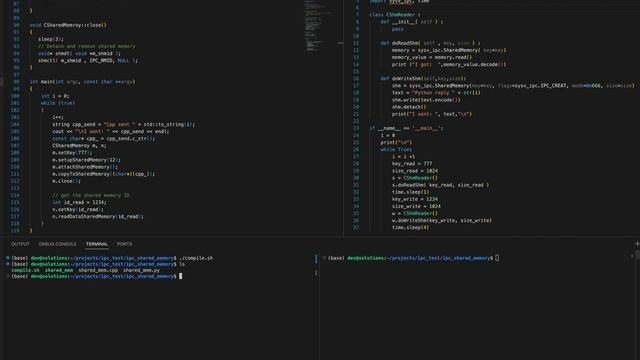Viewport: 640px width, 360px height.
Task: Switch to the OUTPUT panel tab
Action: pyautogui.click(x=20, y=244)
